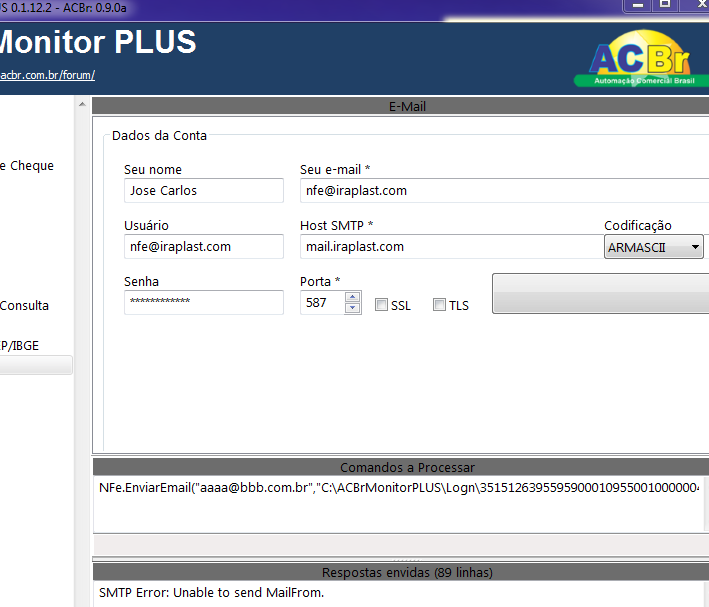
Task: Minimize the ACBr Monitor window
Action: pyautogui.click(x=638, y=5)
